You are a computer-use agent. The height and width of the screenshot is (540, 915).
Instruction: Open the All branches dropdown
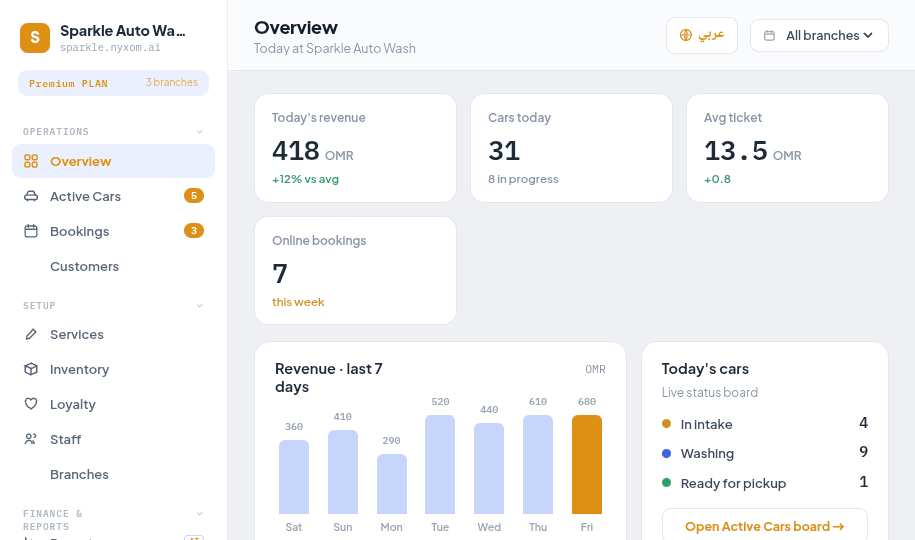click(819, 36)
